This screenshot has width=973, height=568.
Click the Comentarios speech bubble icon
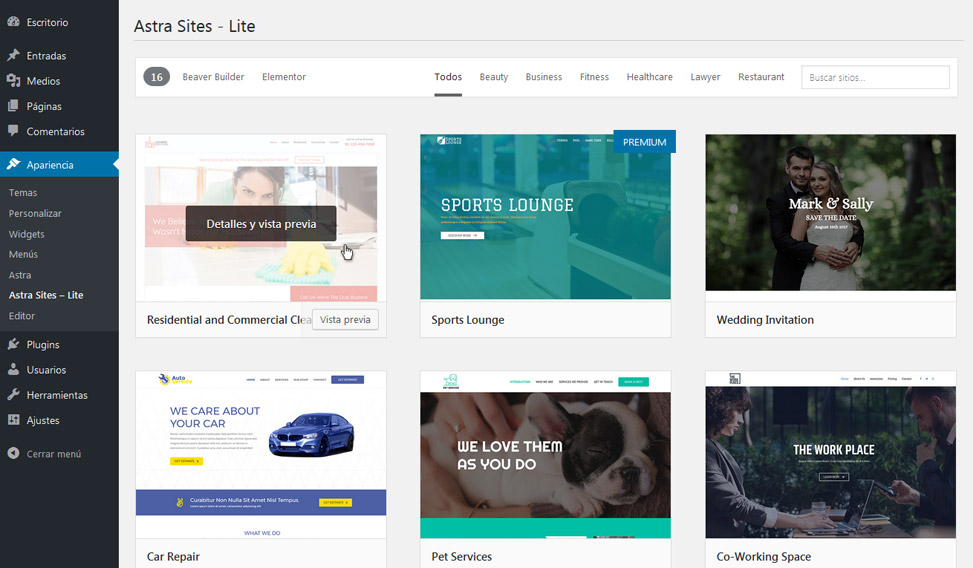(x=13, y=131)
